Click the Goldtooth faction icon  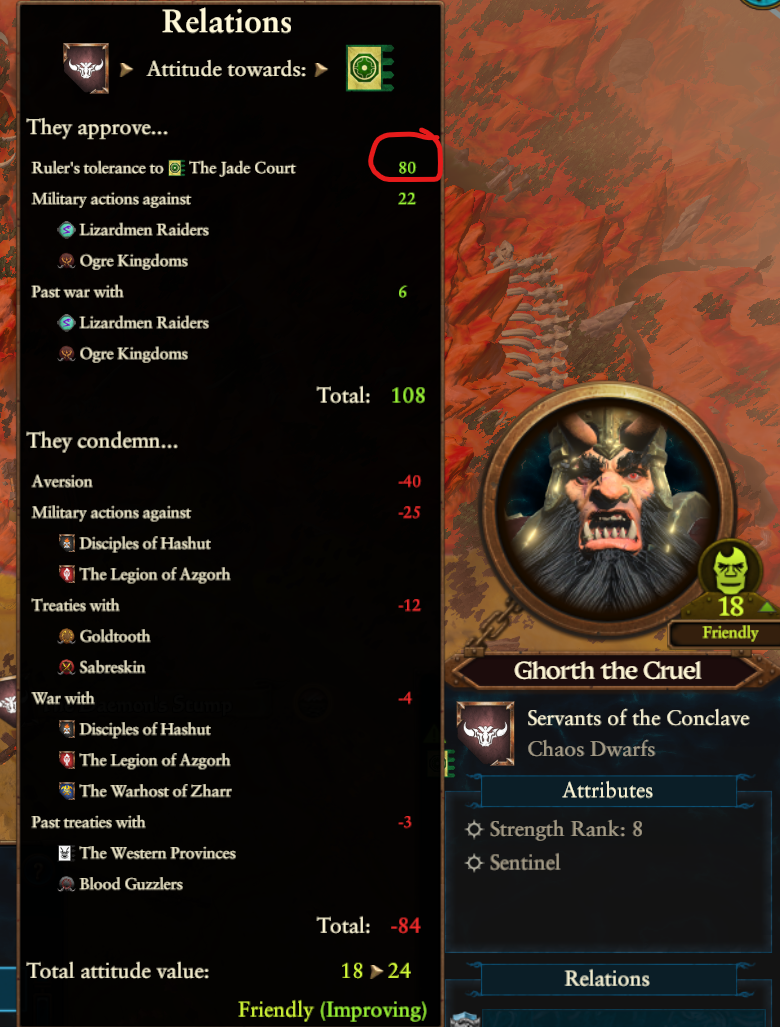click(67, 636)
